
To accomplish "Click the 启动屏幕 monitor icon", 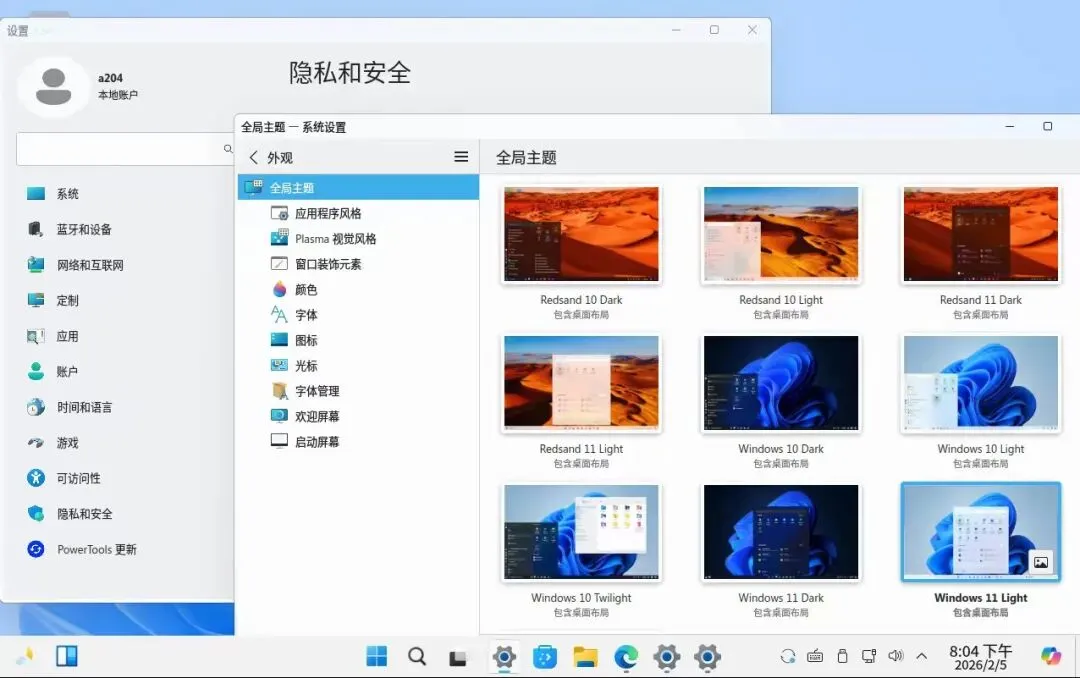I will [279, 442].
